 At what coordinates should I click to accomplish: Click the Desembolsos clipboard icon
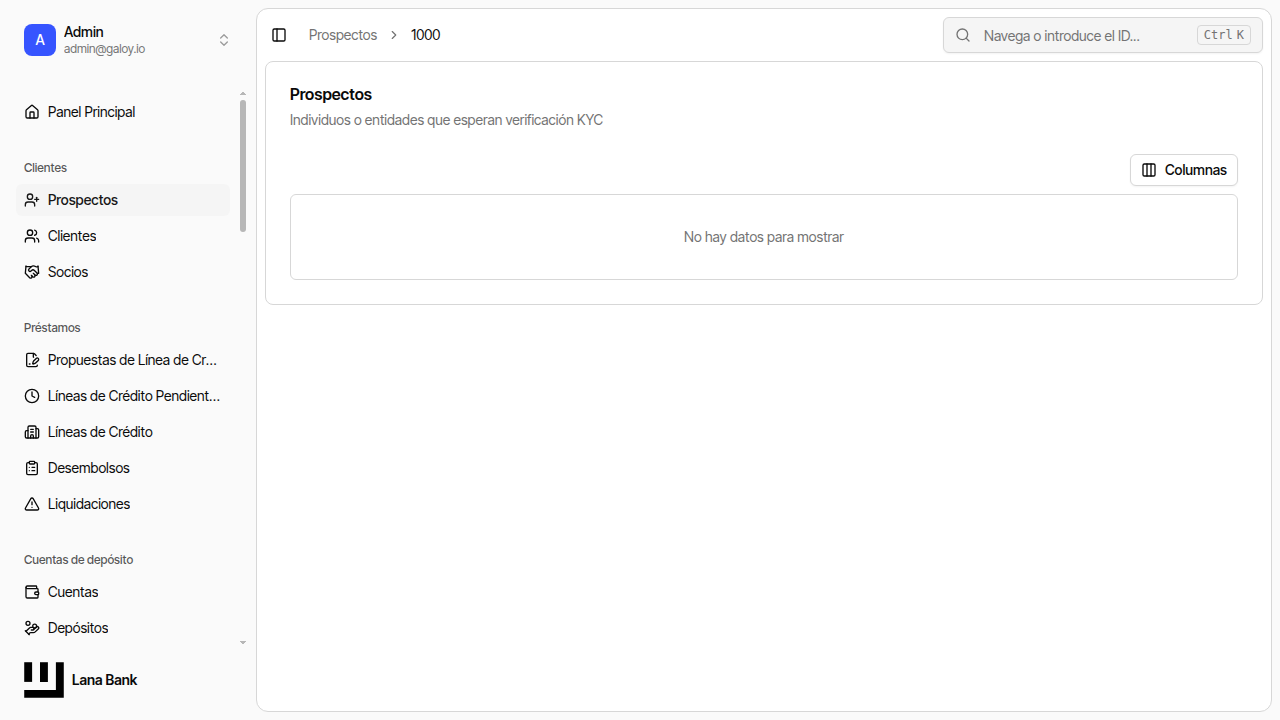click(32, 468)
